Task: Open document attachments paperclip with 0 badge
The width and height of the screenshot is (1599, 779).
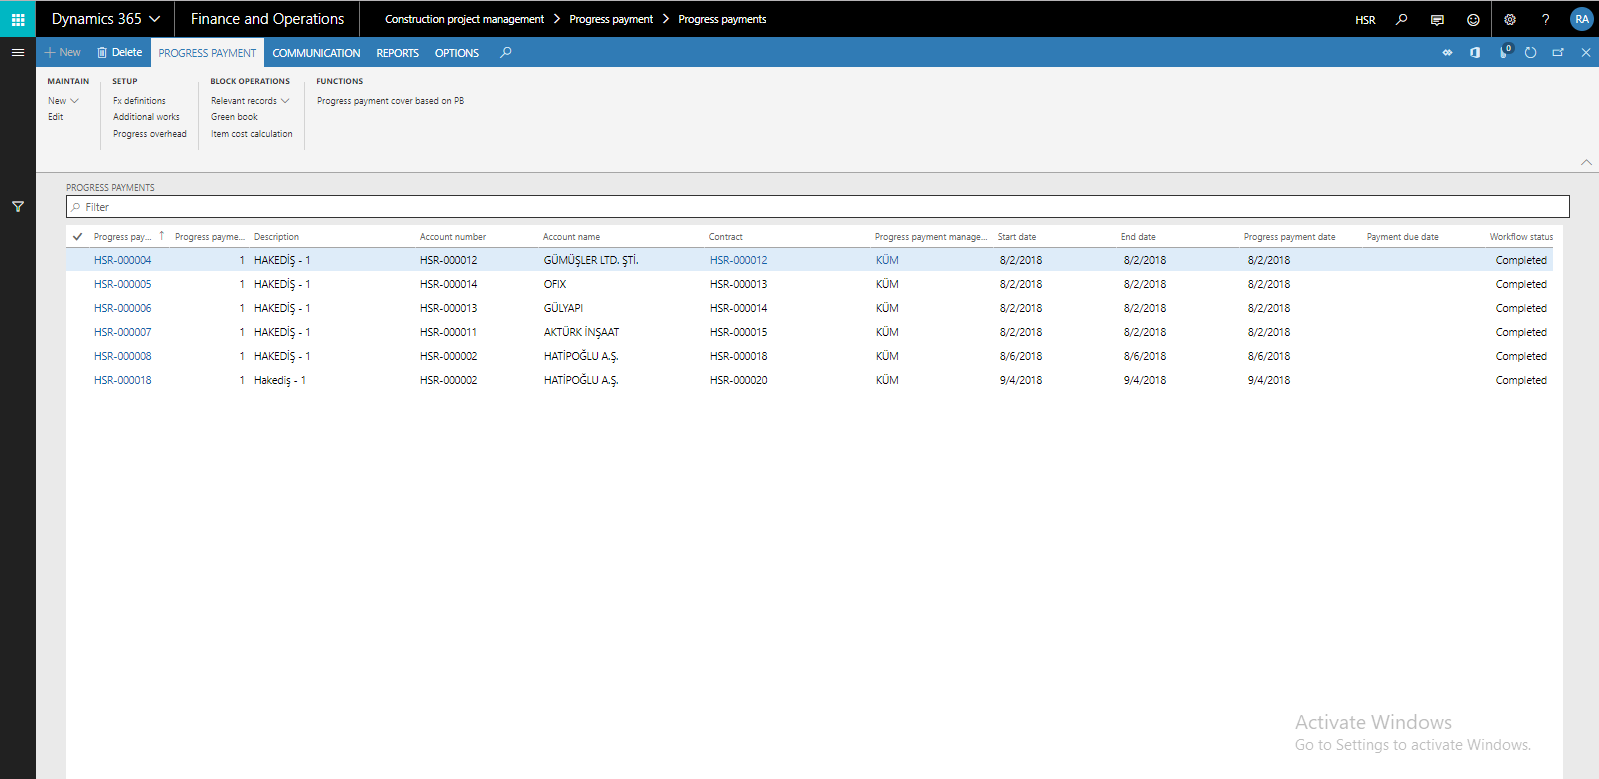Action: [1504, 52]
